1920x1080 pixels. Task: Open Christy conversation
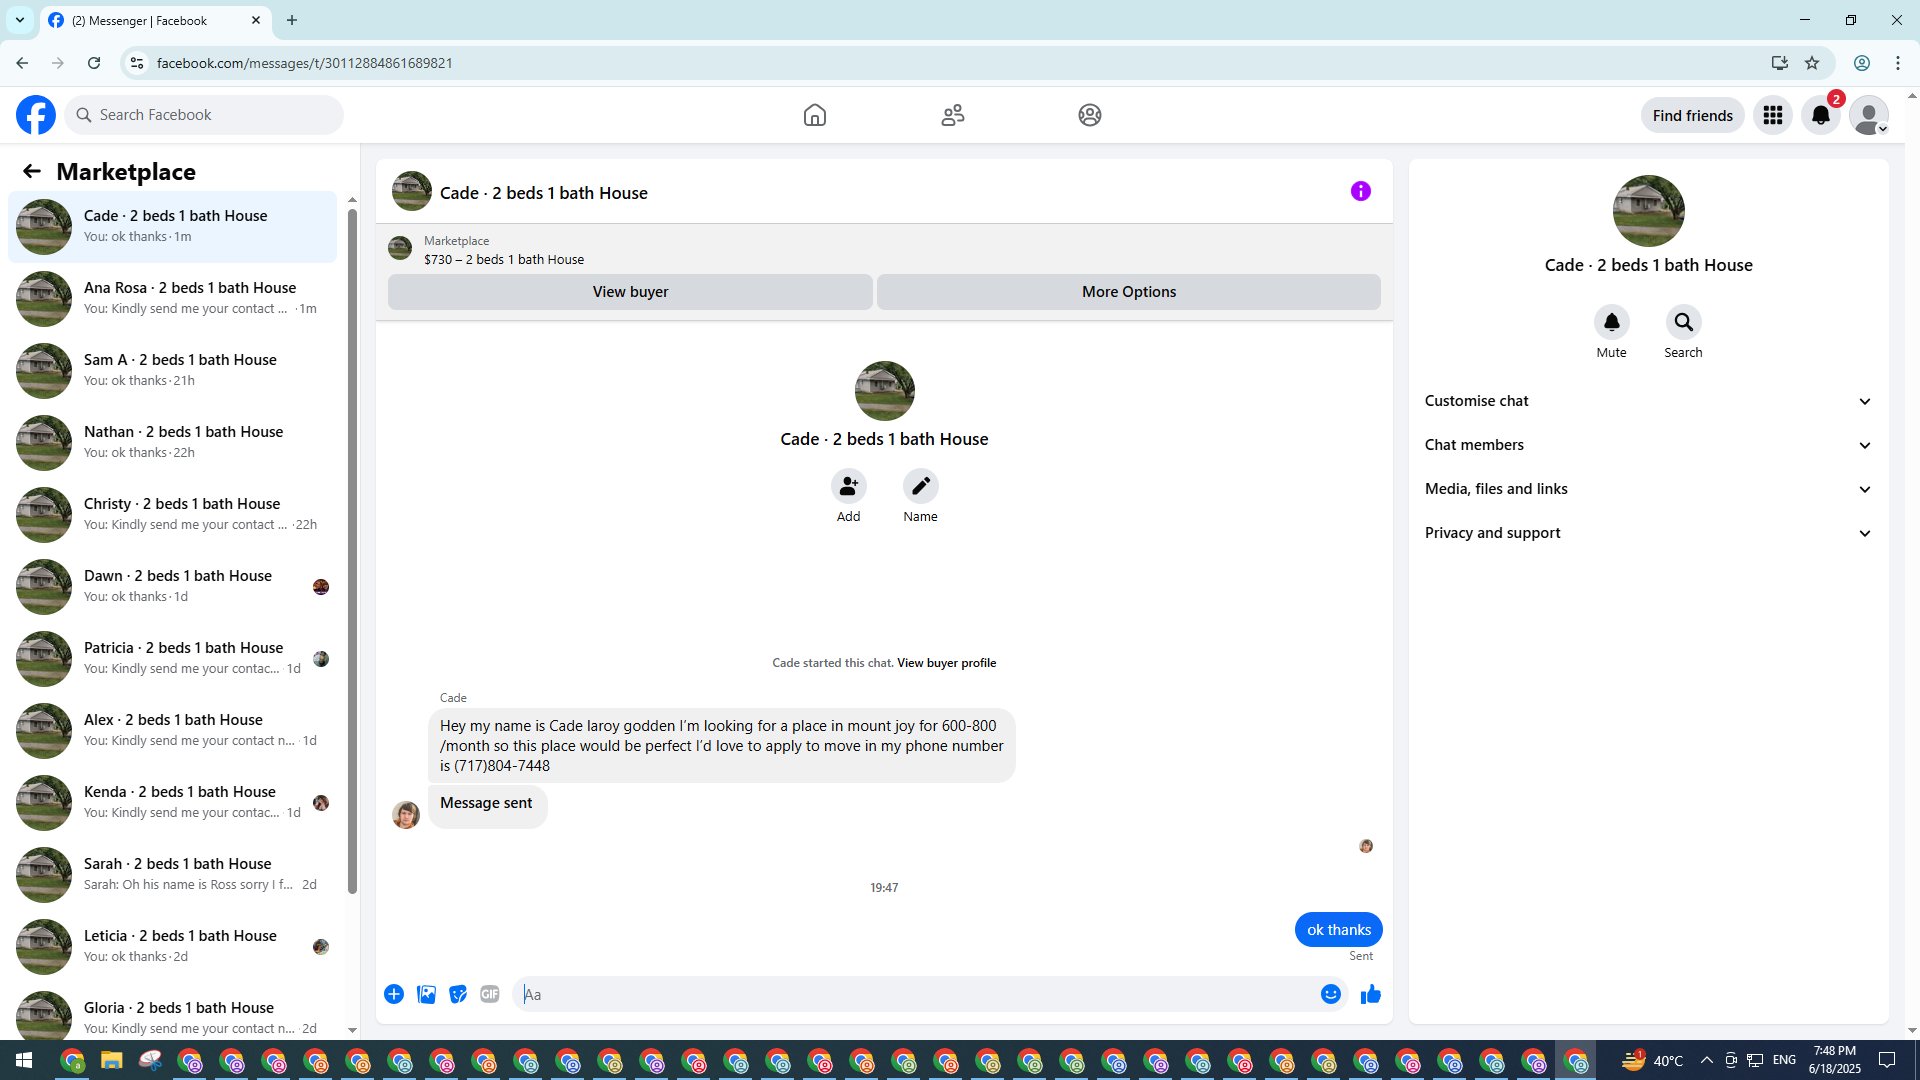click(172, 515)
